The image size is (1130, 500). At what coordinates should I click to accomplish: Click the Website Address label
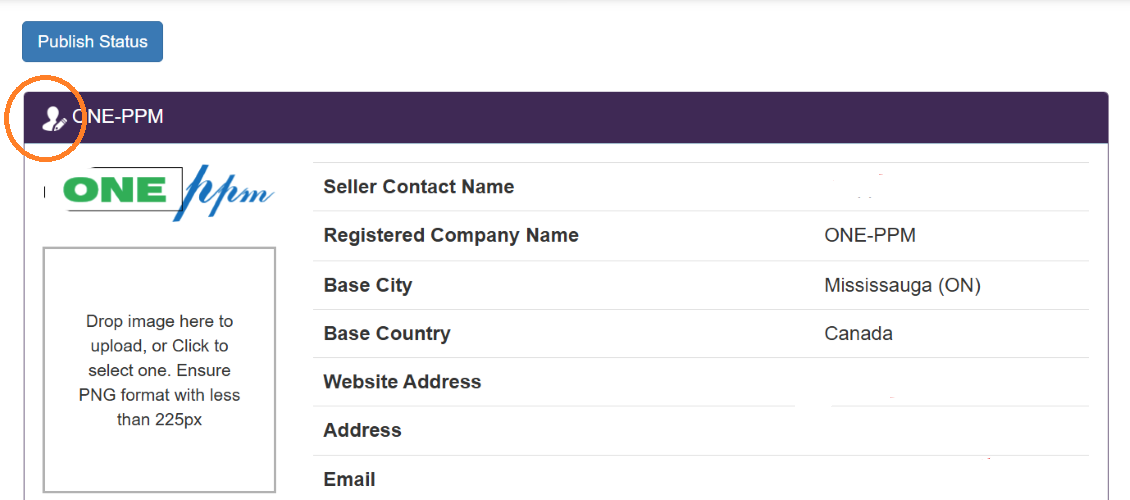click(x=402, y=381)
